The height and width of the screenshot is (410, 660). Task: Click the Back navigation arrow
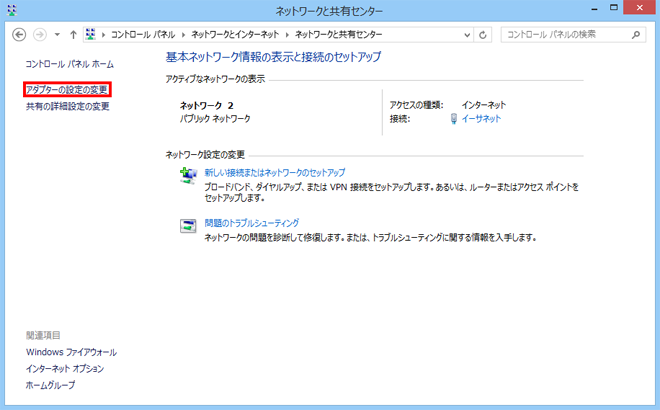19,35
